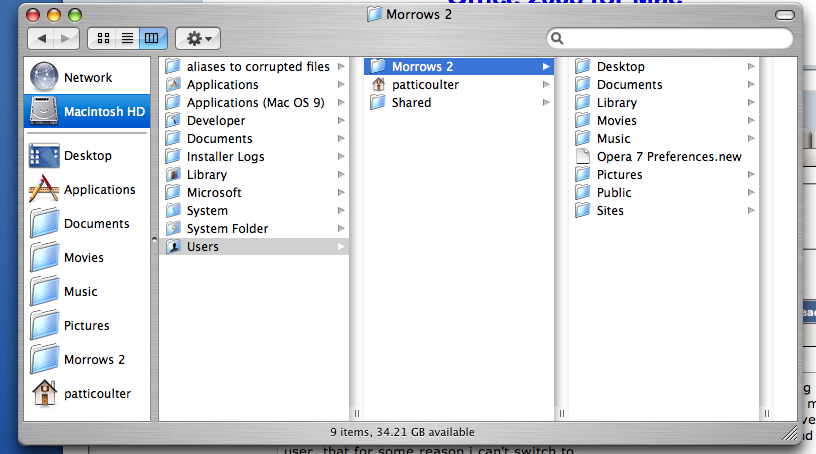Image resolution: width=816 pixels, height=454 pixels.
Task: Open Music folder icon in sidebar
Action: [44, 292]
